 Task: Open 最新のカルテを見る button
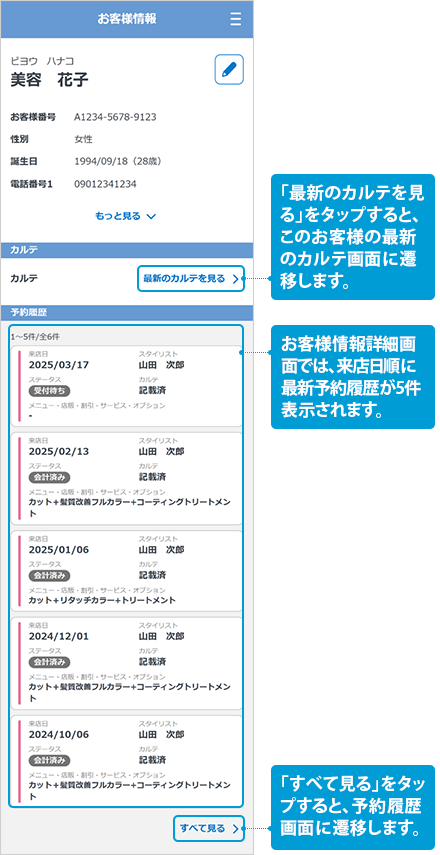pos(190,279)
